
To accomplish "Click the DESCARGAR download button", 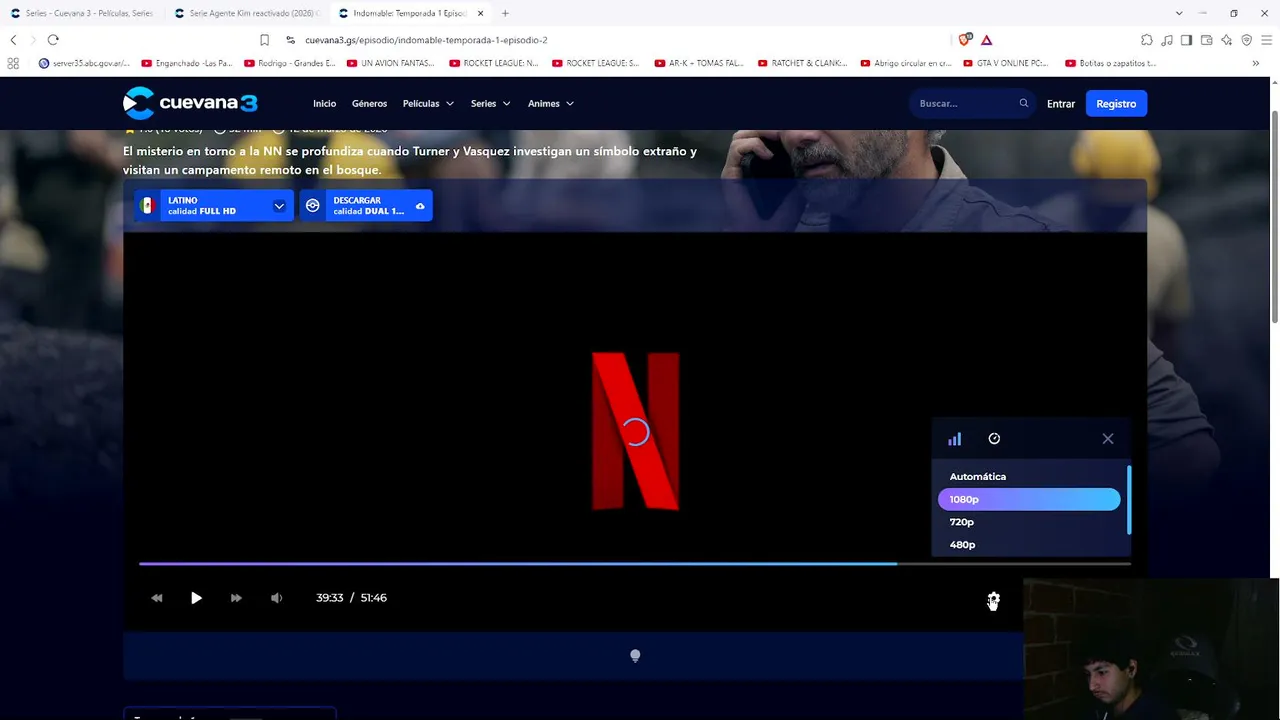I will pos(366,205).
